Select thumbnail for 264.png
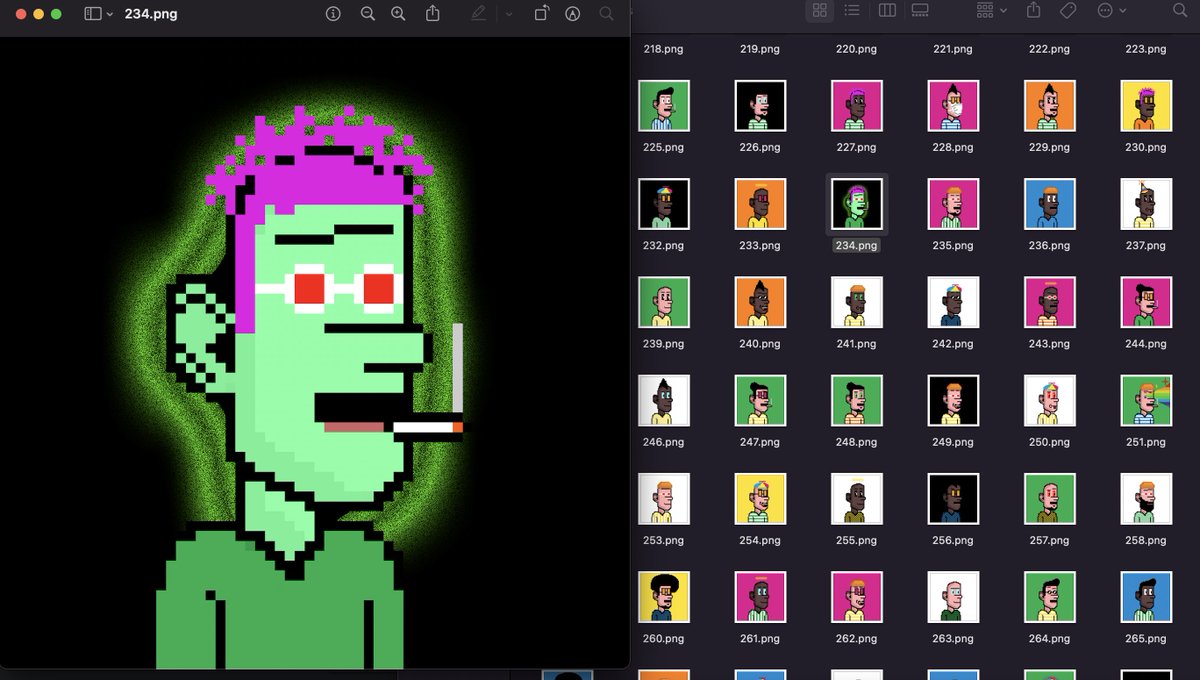The image size is (1200, 680). (x=1050, y=596)
